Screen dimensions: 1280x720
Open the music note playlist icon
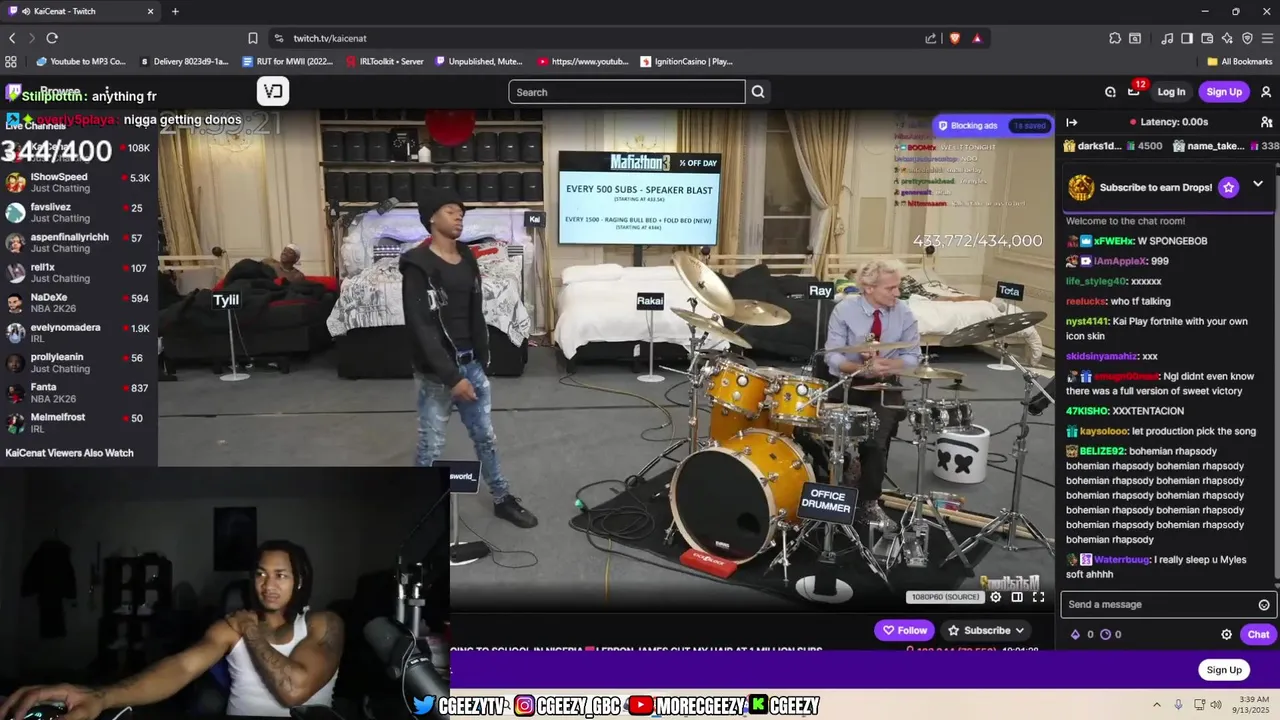click(x=1167, y=38)
